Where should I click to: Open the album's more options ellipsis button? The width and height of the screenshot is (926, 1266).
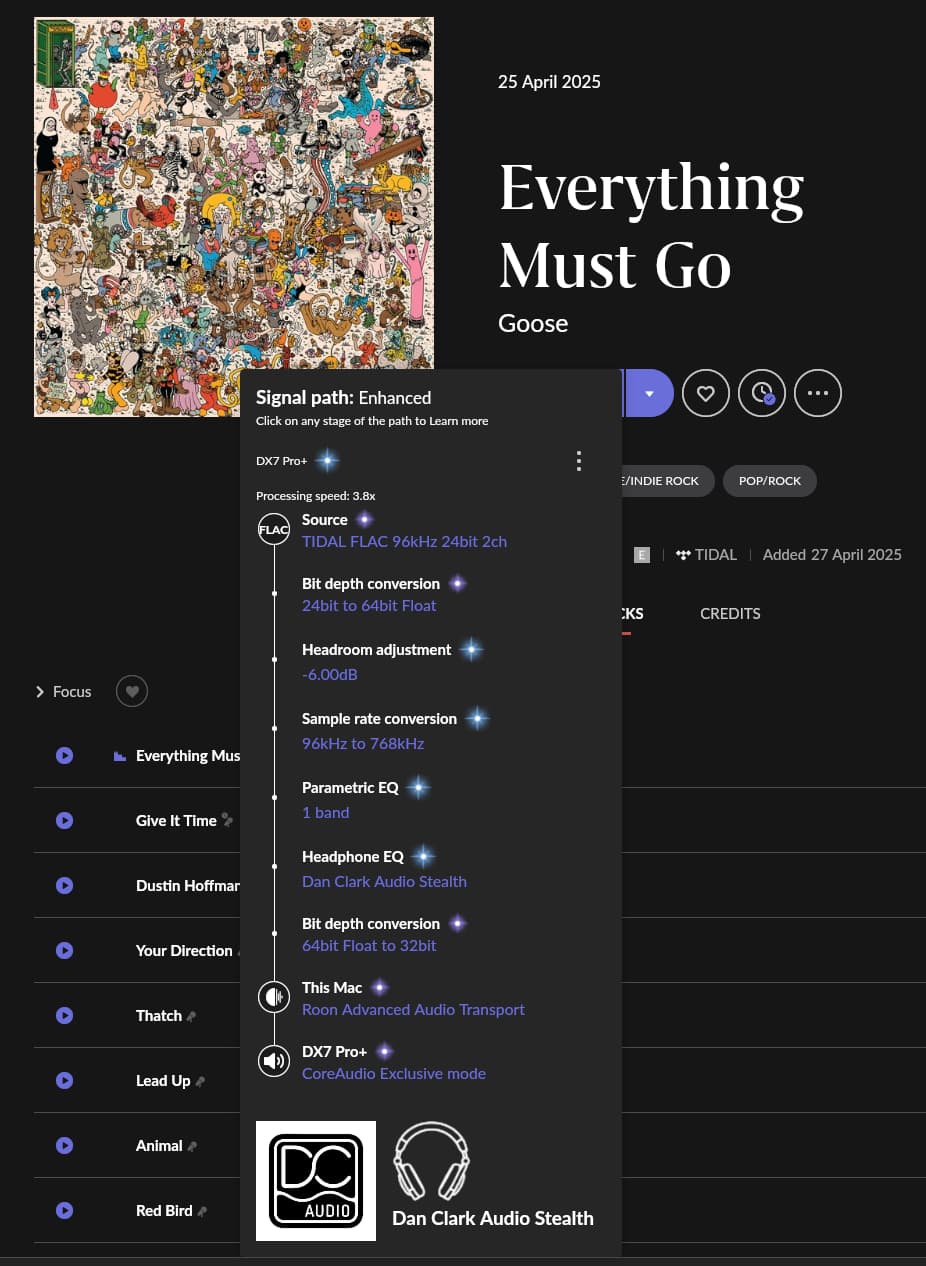pyautogui.click(x=818, y=394)
